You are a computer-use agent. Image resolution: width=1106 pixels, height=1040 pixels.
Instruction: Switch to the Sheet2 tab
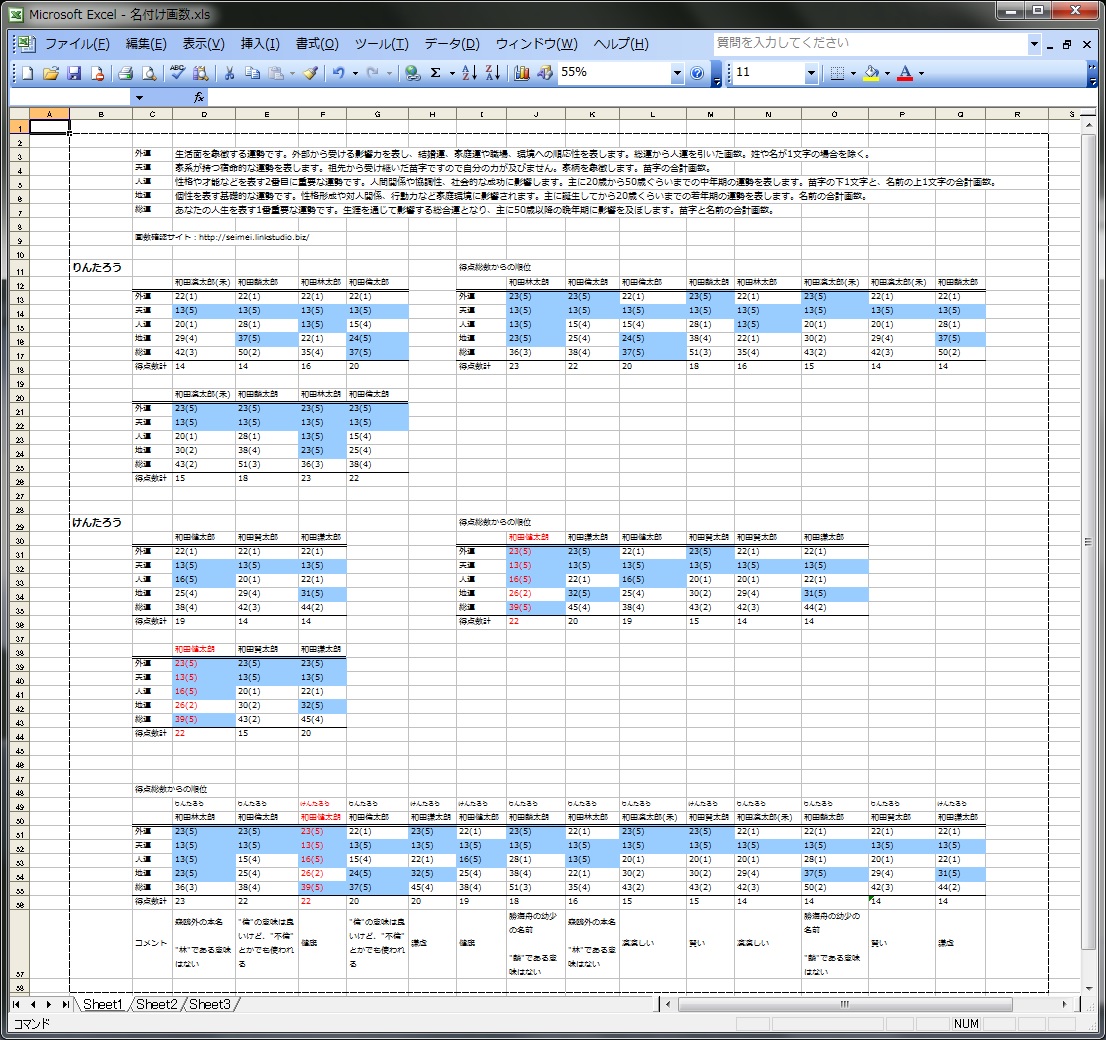pos(156,1004)
